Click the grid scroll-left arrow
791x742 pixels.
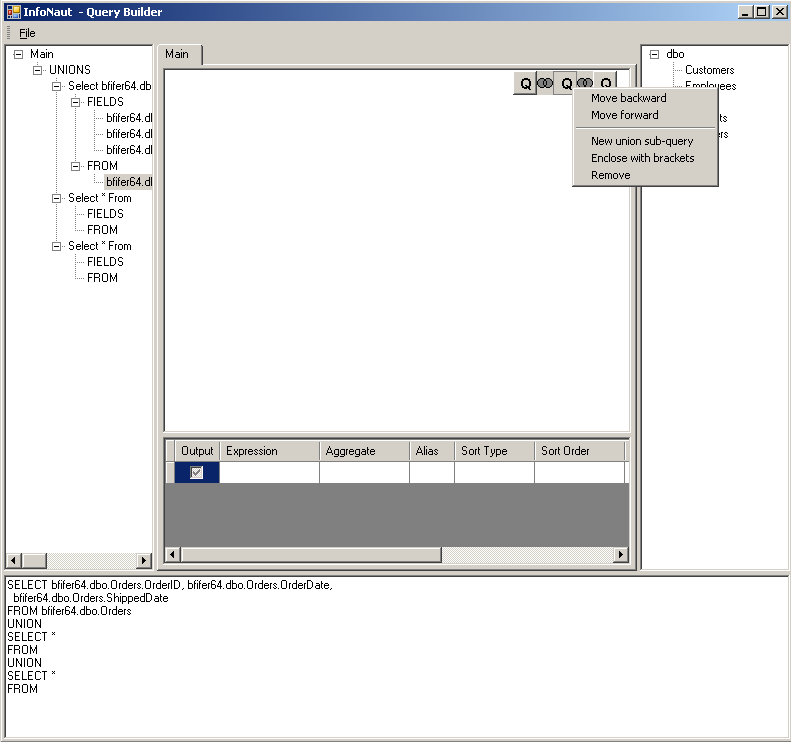pos(172,555)
